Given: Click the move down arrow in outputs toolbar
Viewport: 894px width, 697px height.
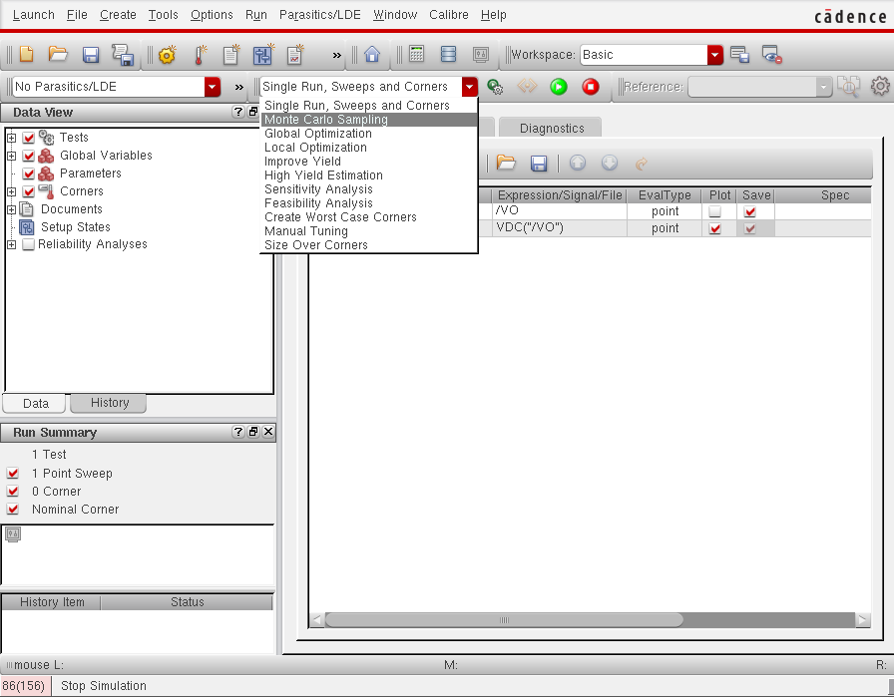Looking at the screenshot, I should coord(609,163).
